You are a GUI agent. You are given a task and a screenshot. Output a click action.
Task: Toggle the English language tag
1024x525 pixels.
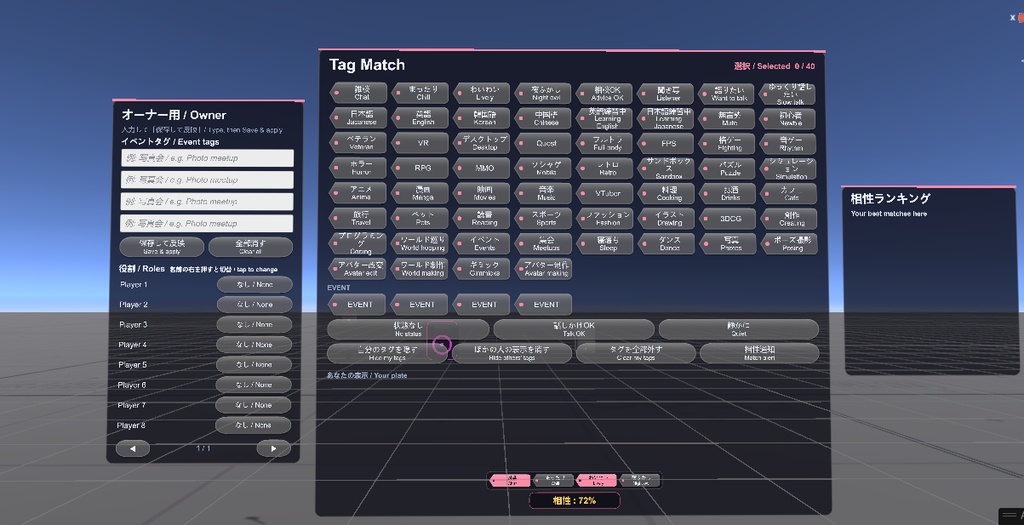tap(420, 118)
